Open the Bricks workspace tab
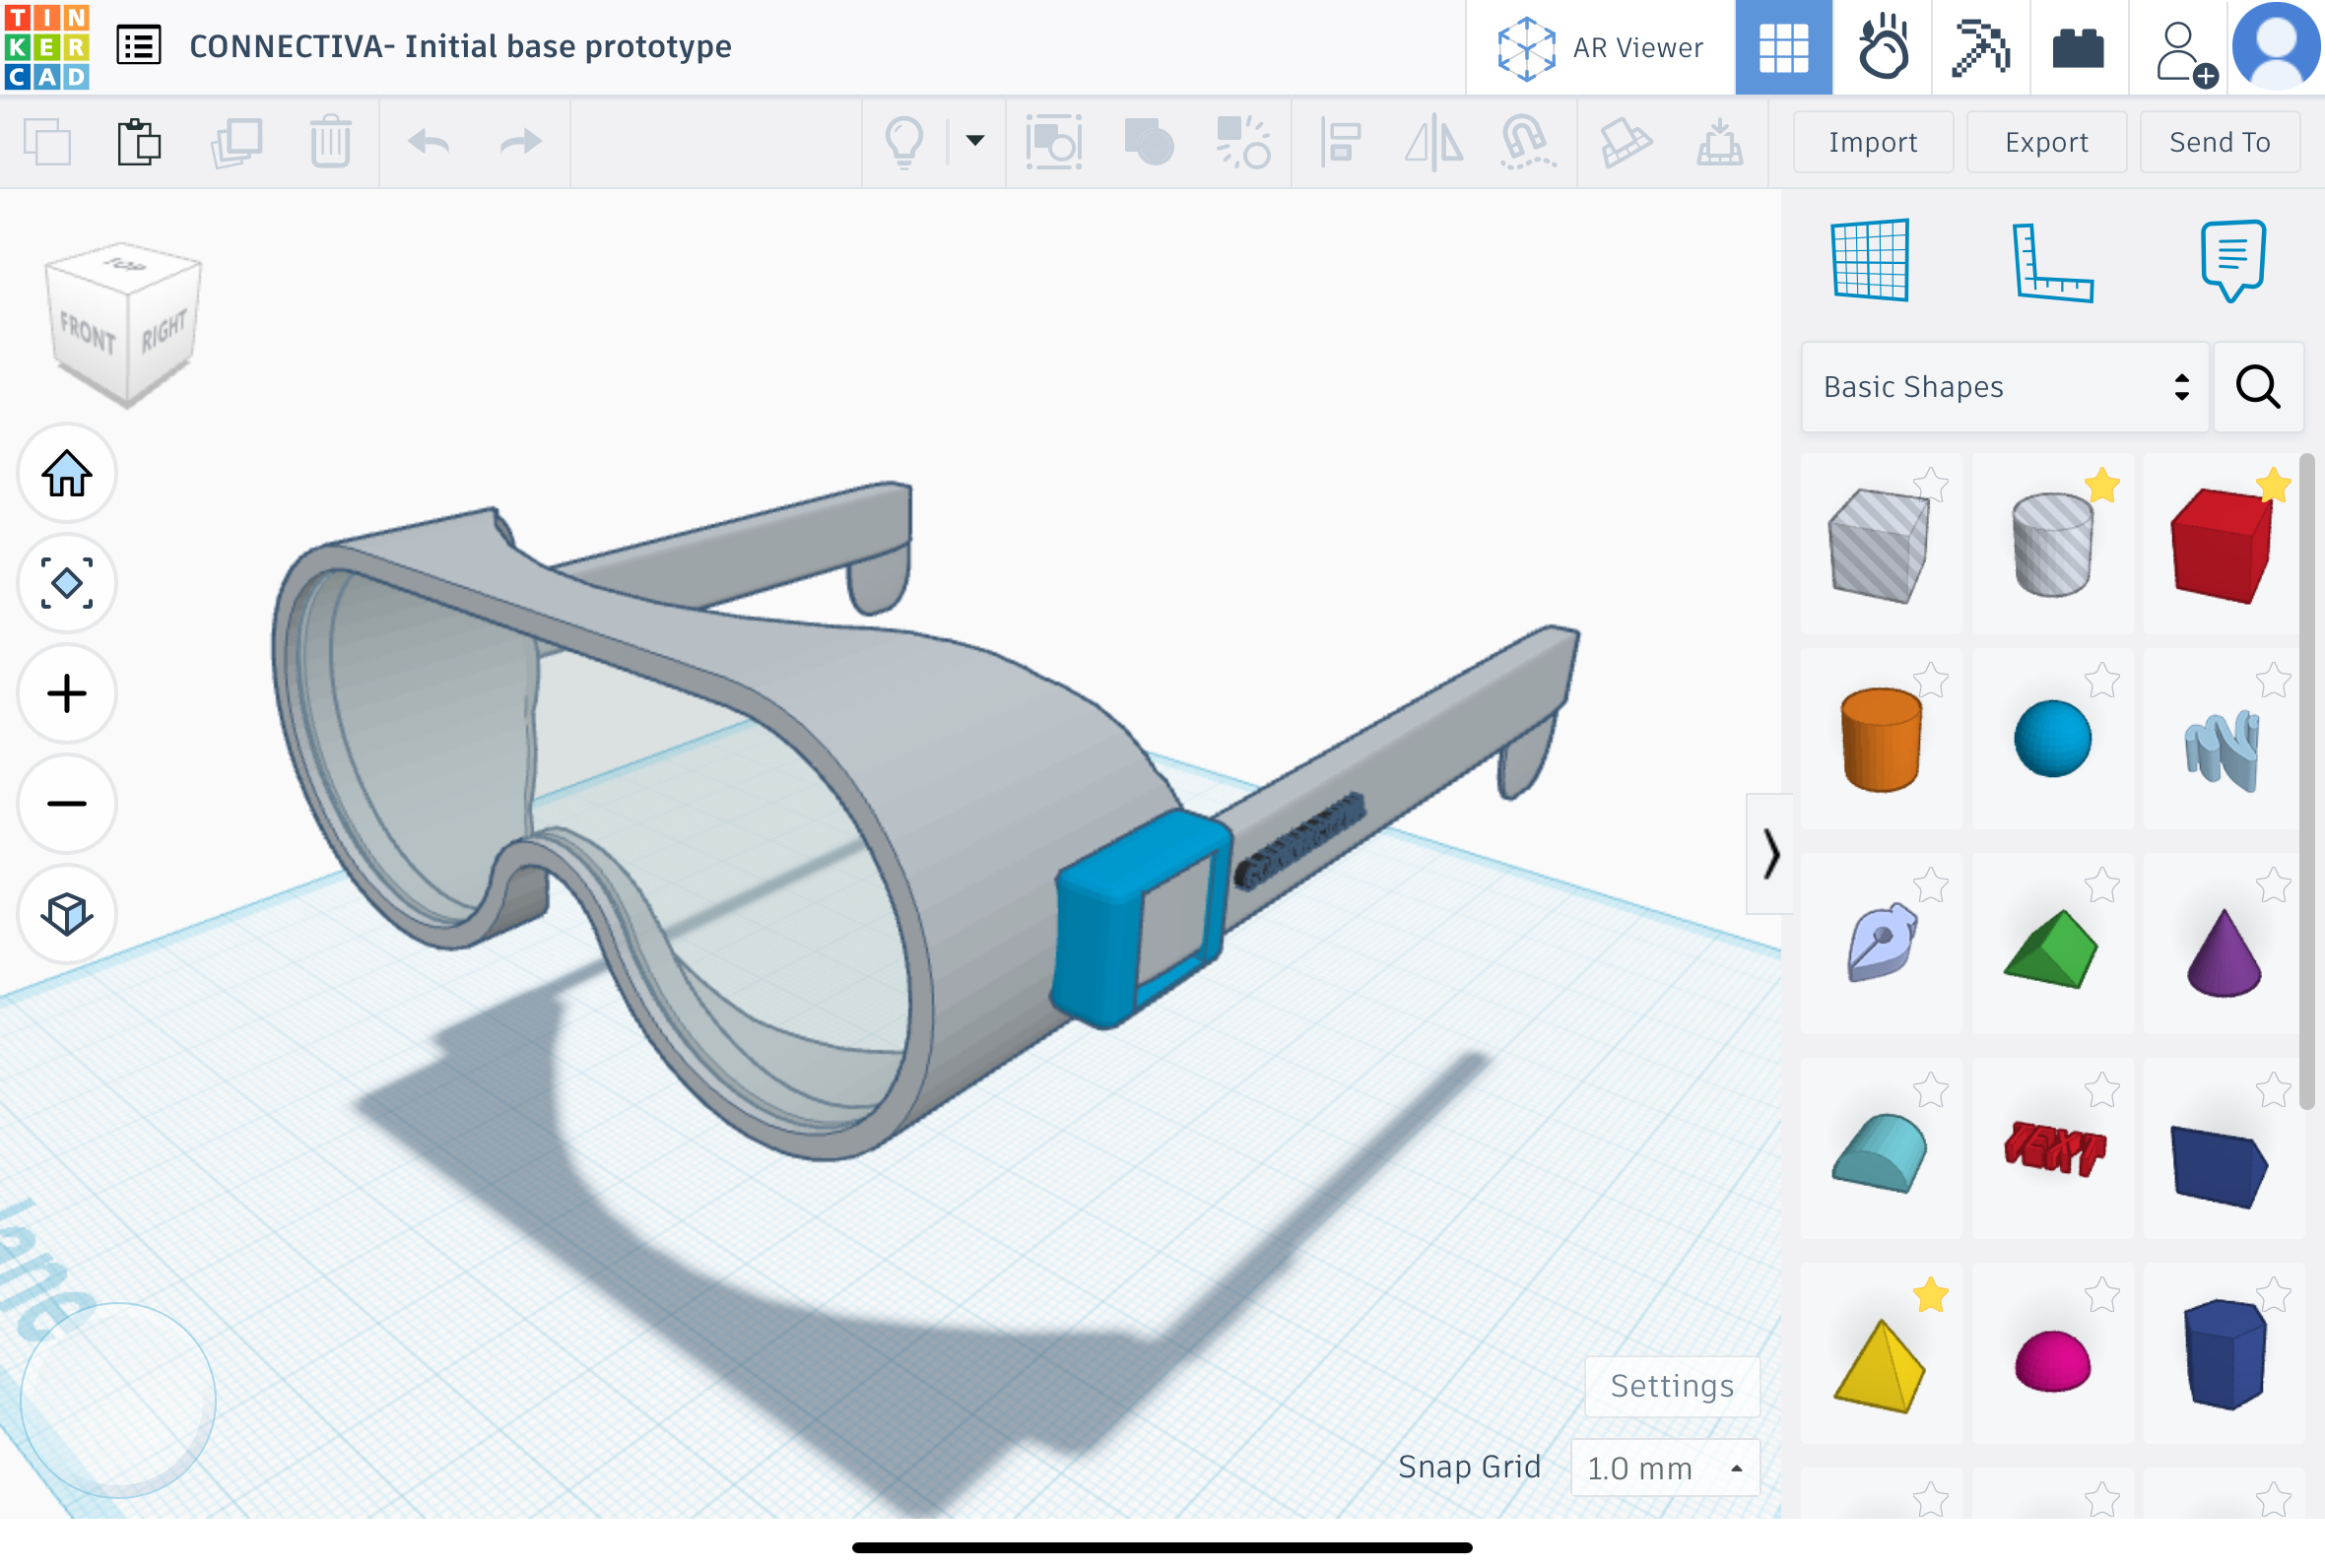 pyautogui.click(x=2078, y=47)
